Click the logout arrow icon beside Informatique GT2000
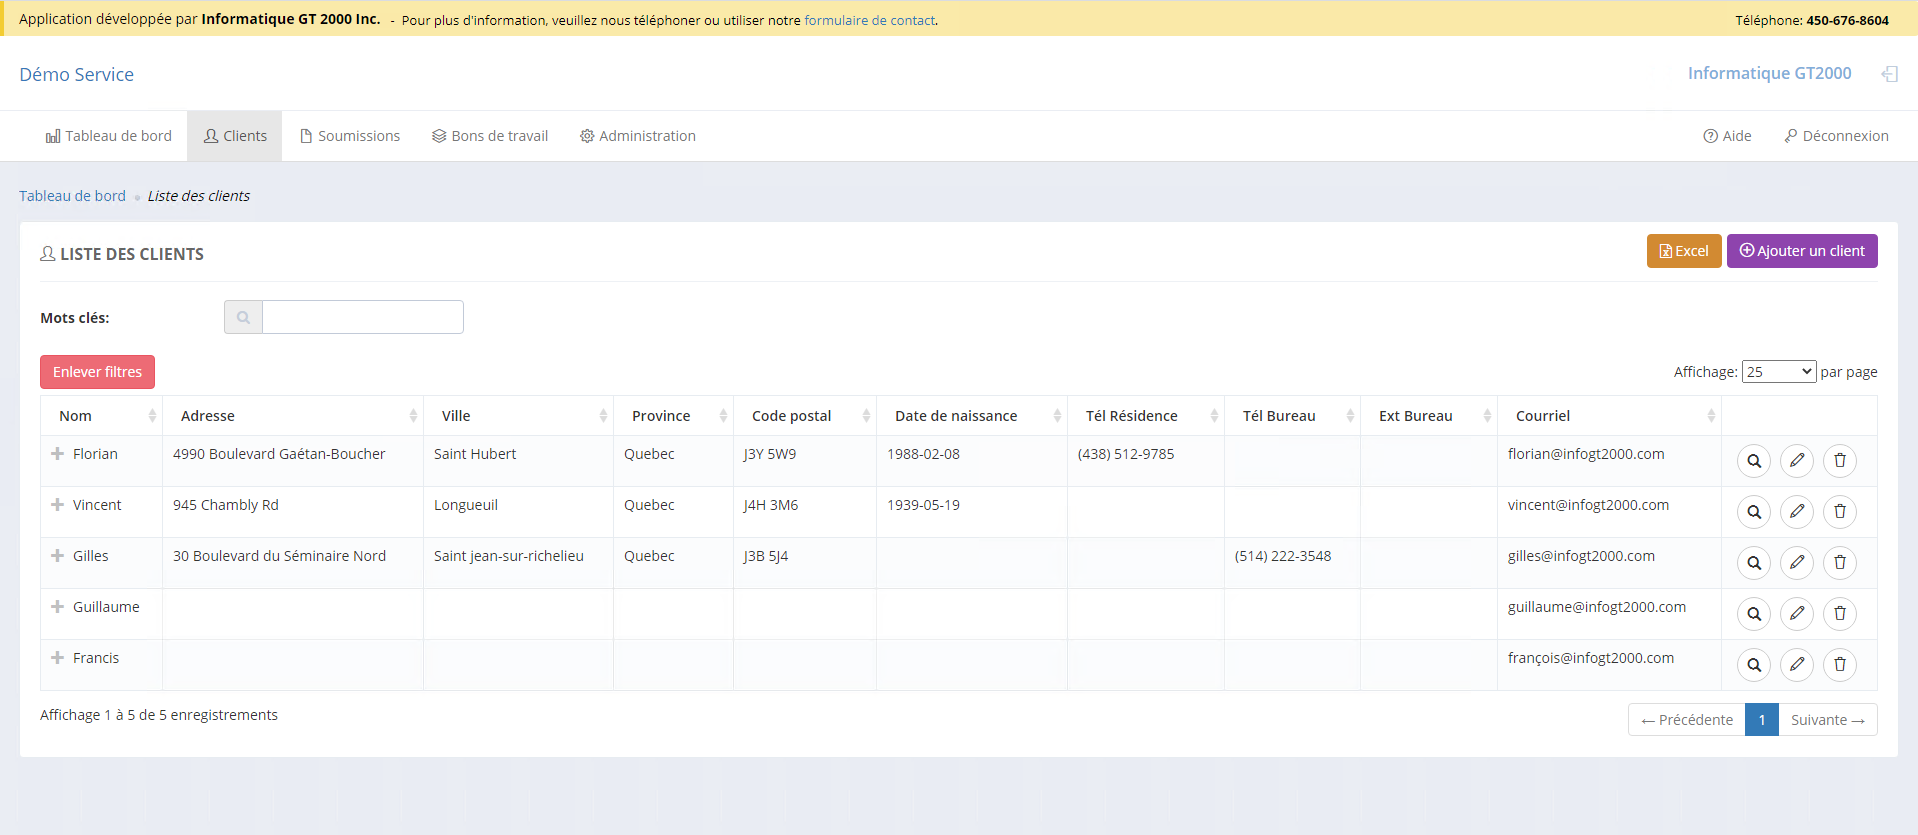The image size is (1918, 835). (x=1888, y=74)
